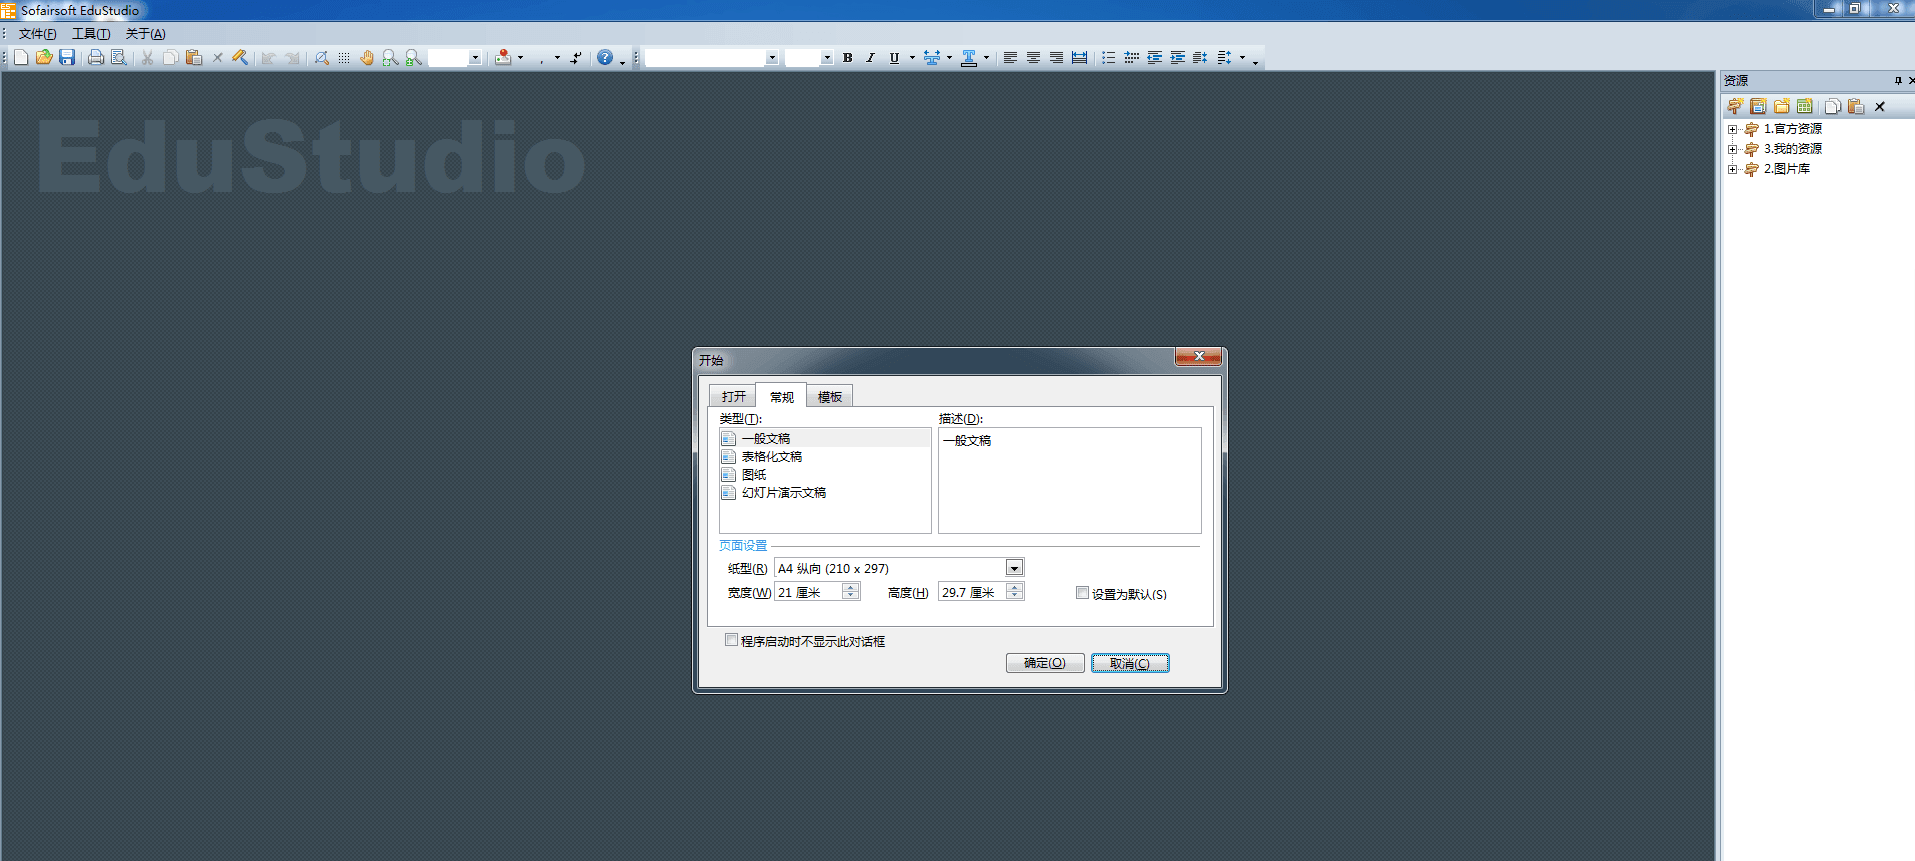Open the 文件(F) menu
Image resolution: width=1915 pixels, height=861 pixels.
[x=37, y=34]
